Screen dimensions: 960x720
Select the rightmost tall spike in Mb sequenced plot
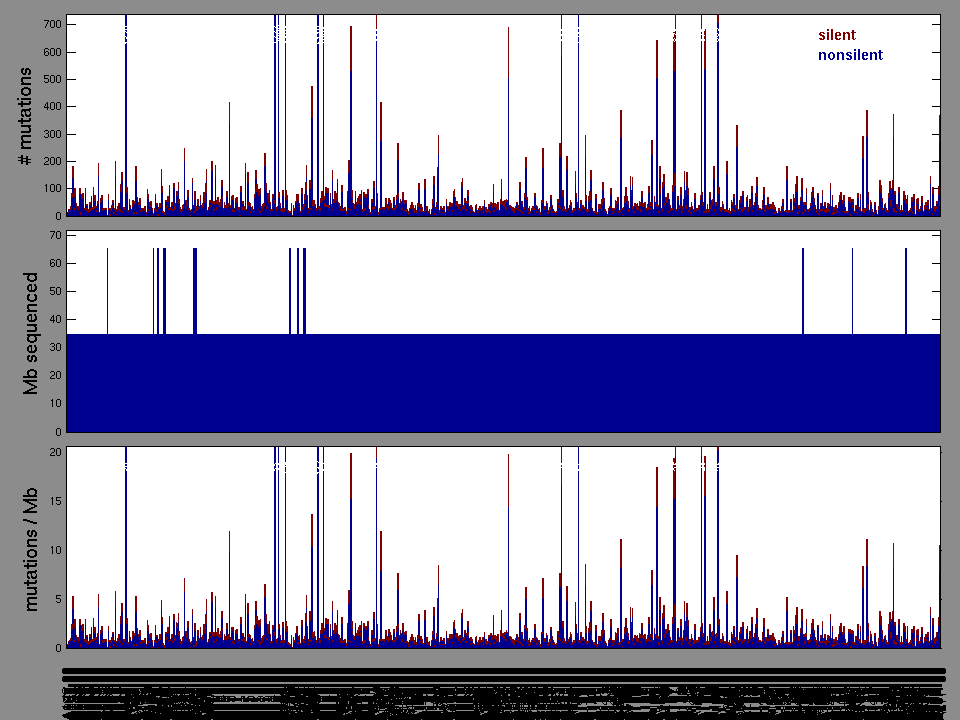[x=906, y=290]
